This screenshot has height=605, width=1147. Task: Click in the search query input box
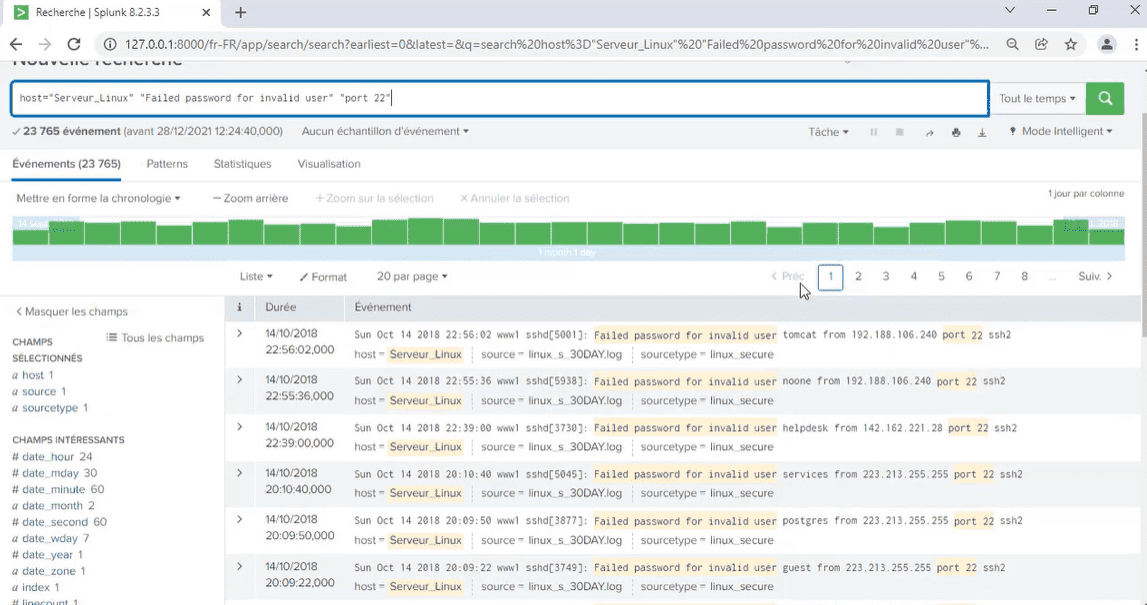(500, 99)
